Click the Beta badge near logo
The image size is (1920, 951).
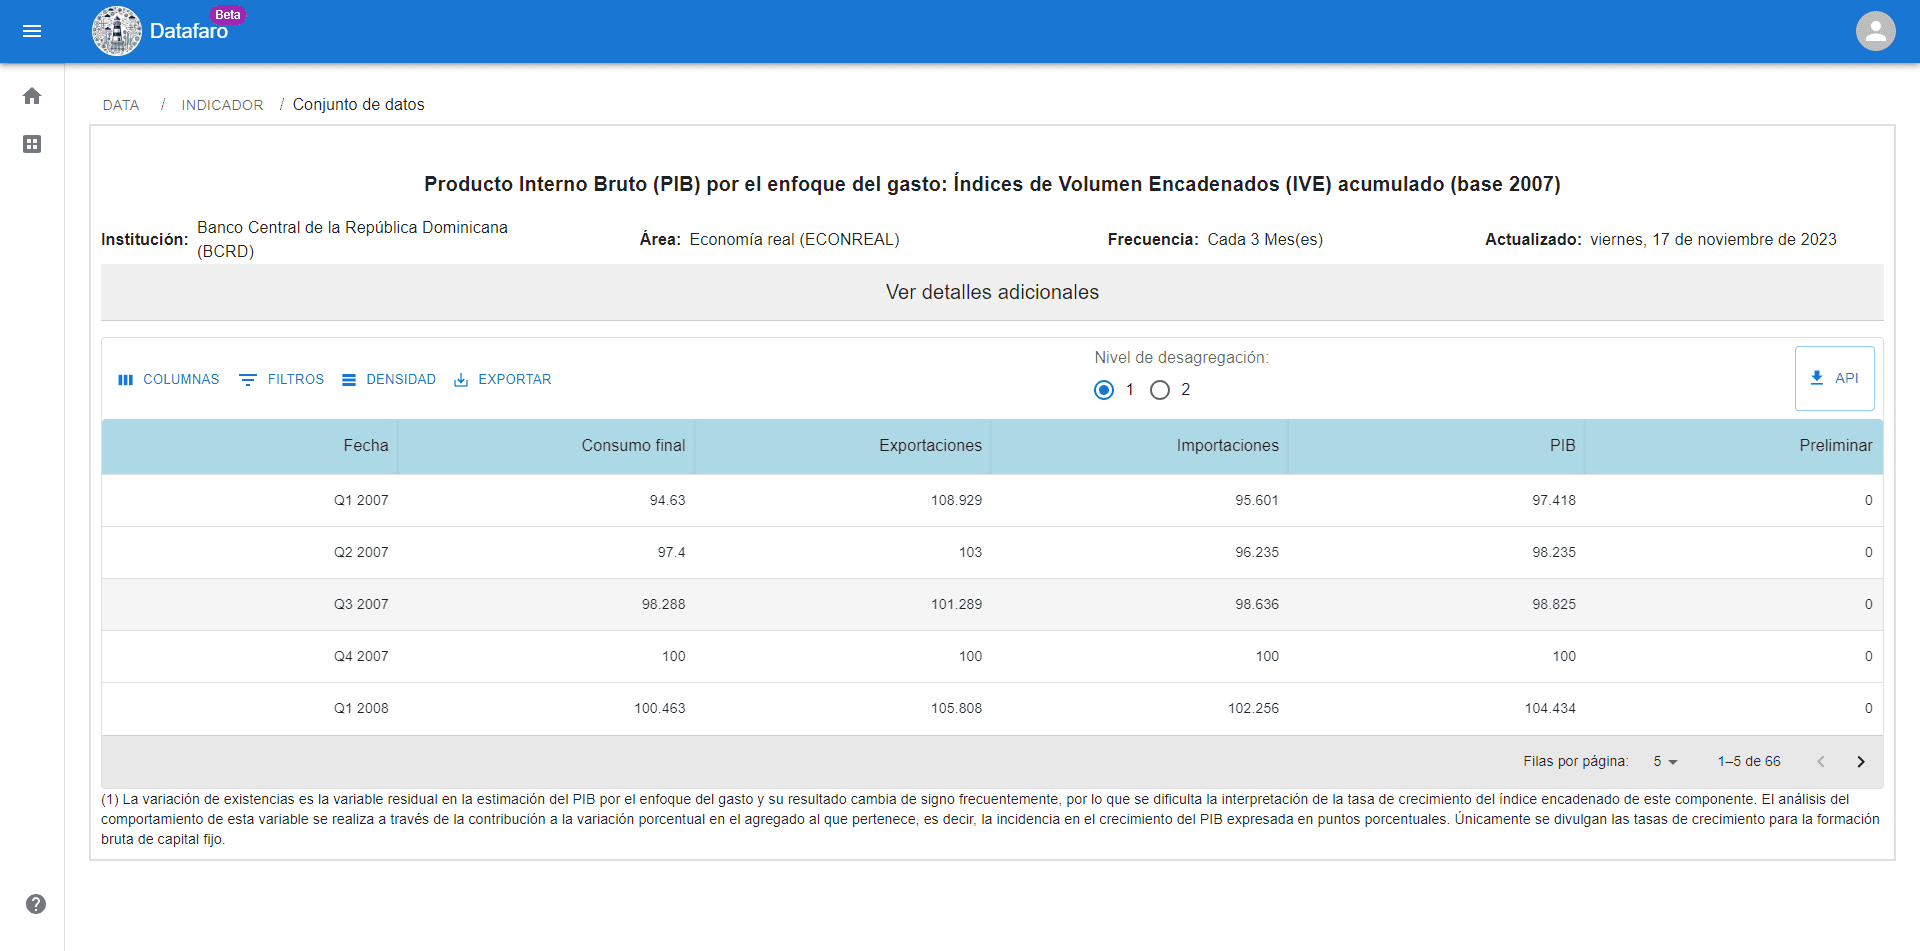228,15
